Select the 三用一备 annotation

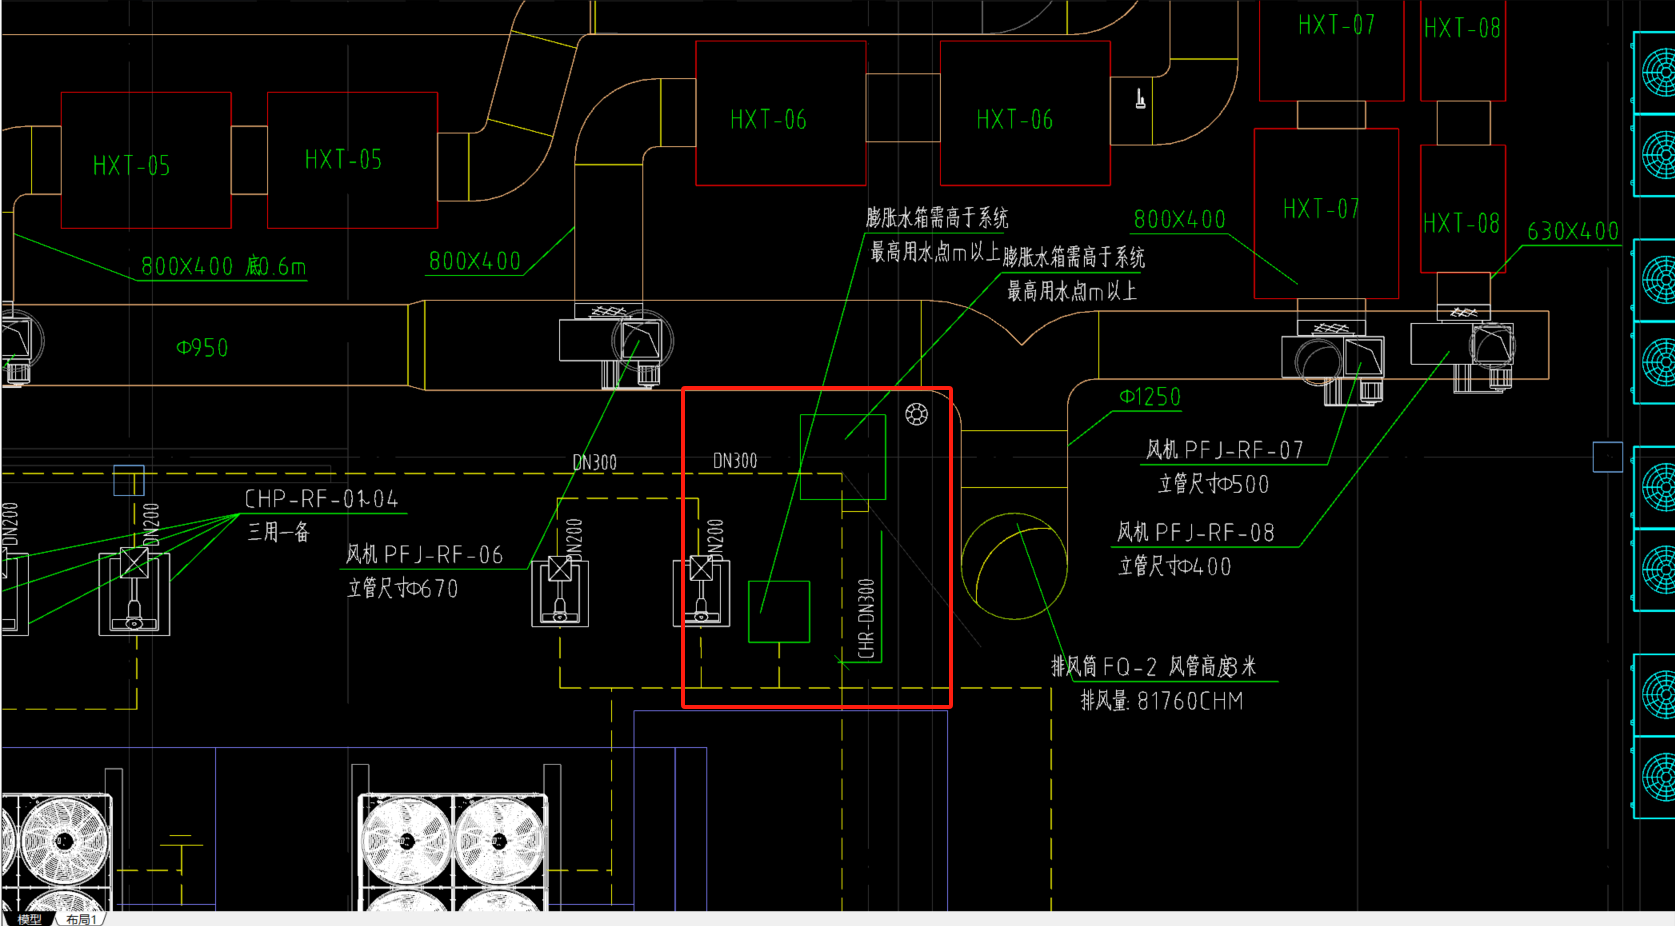[x=278, y=532]
